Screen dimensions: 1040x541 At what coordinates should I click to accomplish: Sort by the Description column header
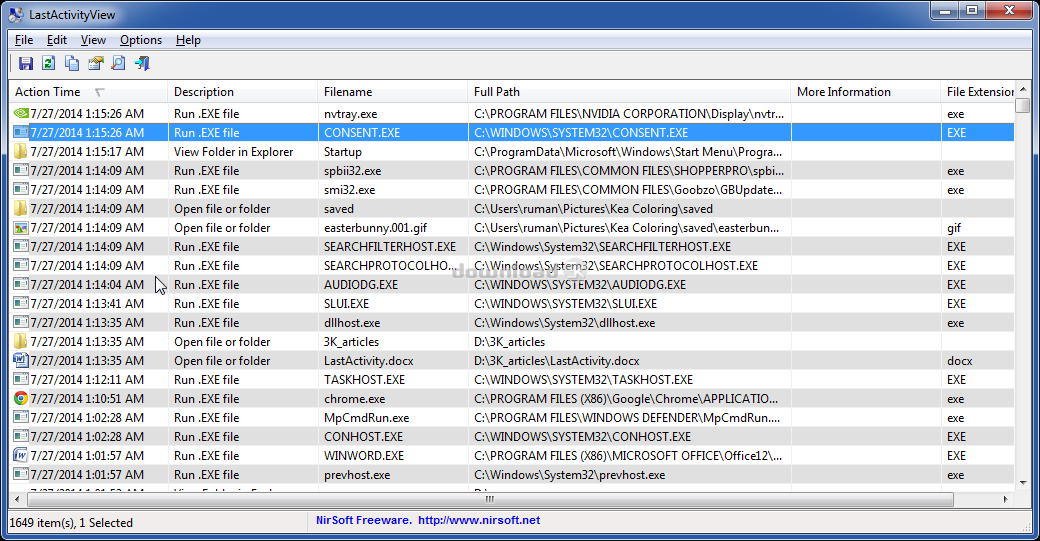[x=243, y=91]
